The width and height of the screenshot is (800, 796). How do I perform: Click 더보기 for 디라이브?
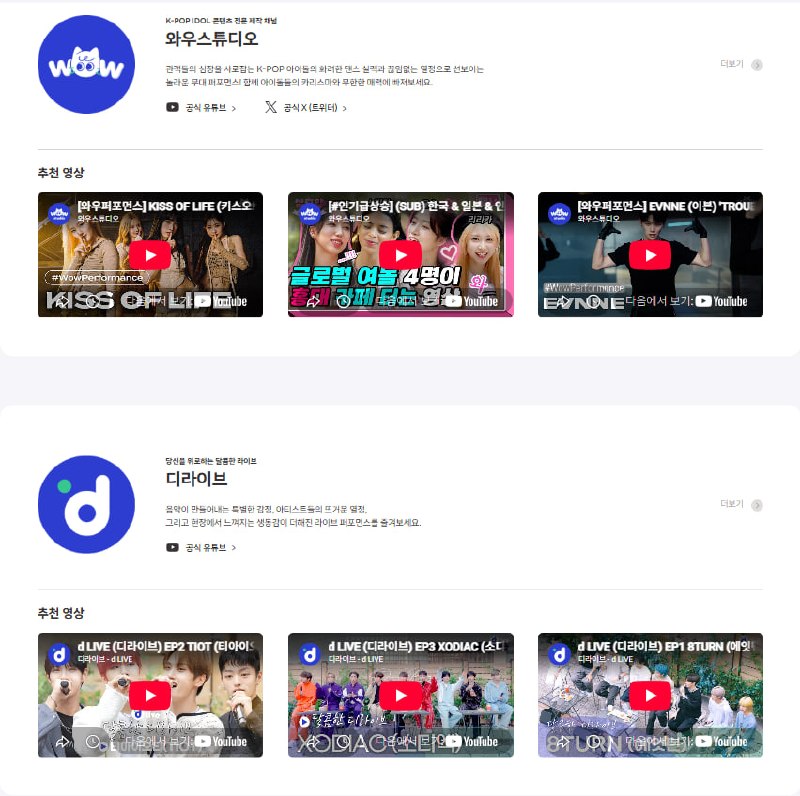(732, 504)
